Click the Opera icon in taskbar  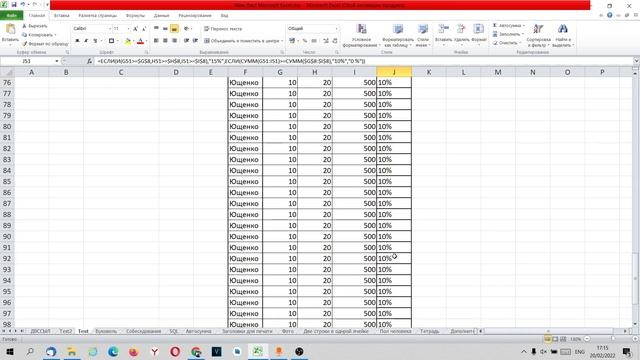tap(175, 351)
